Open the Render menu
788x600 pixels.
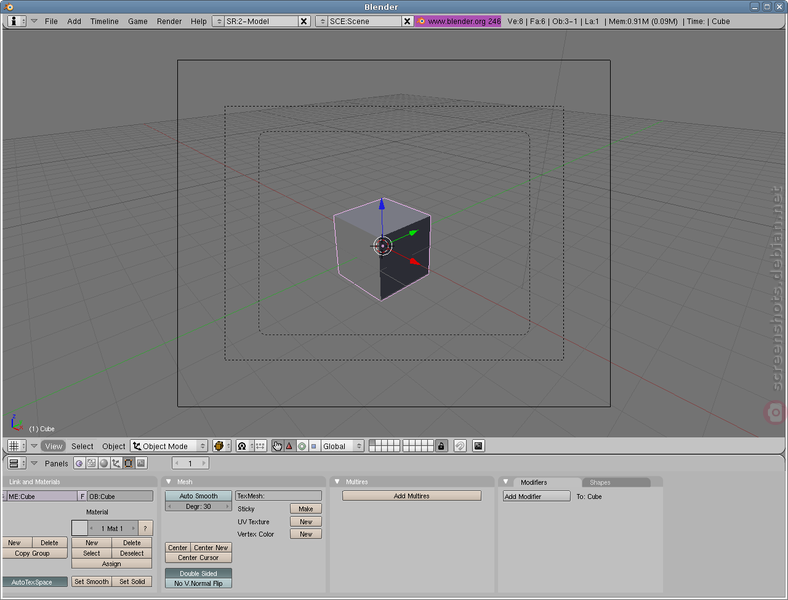(x=169, y=21)
